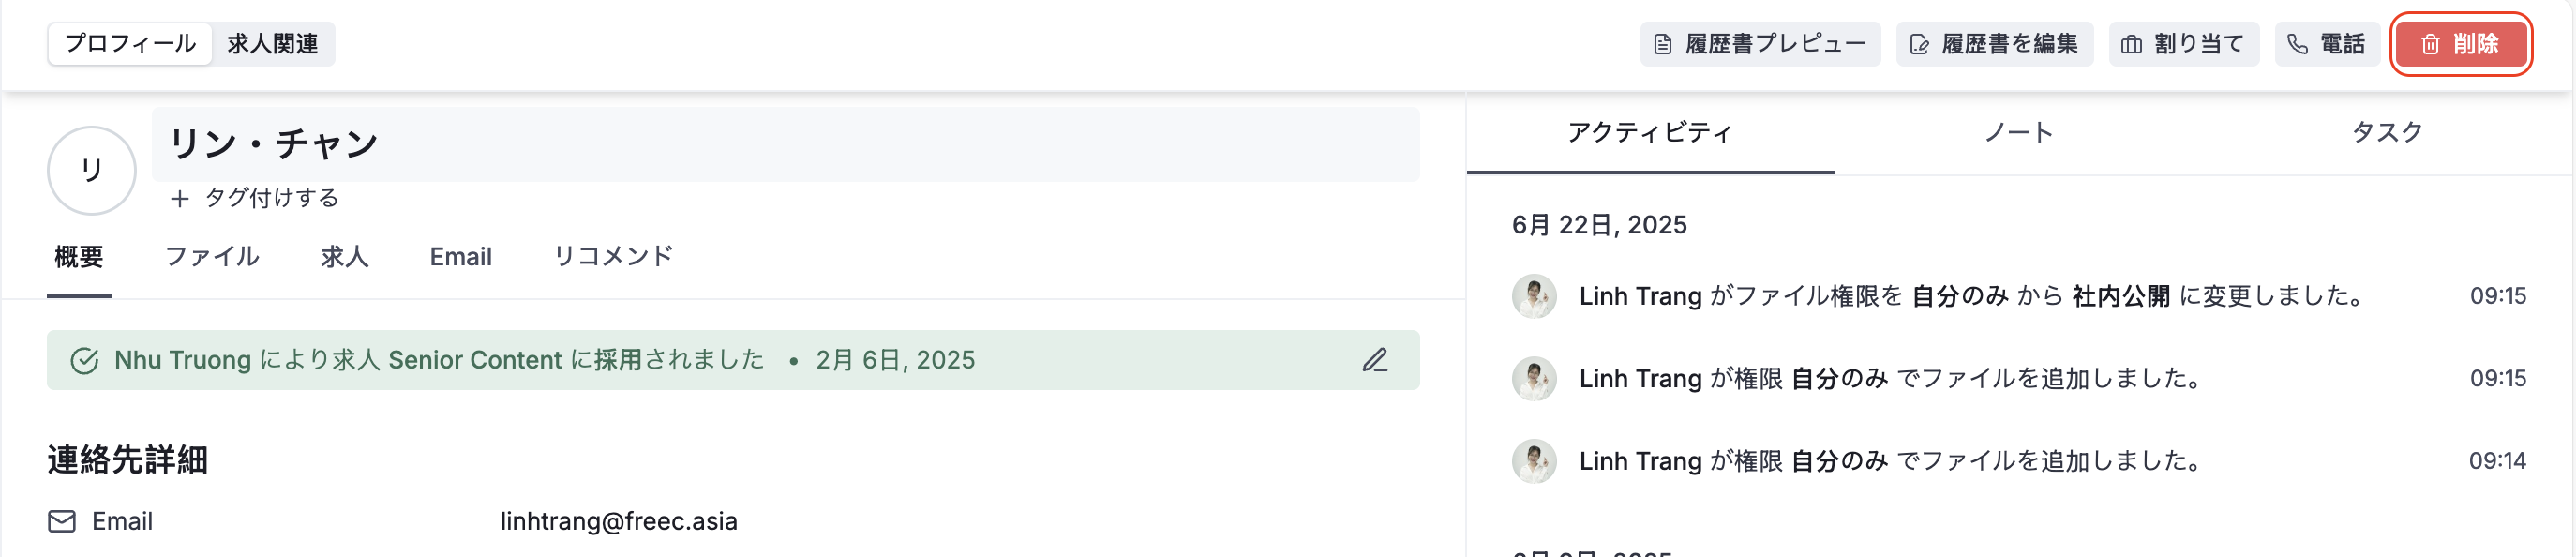This screenshot has width=2576, height=557.
Task: Open the ファイル tab
Action: 212,257
